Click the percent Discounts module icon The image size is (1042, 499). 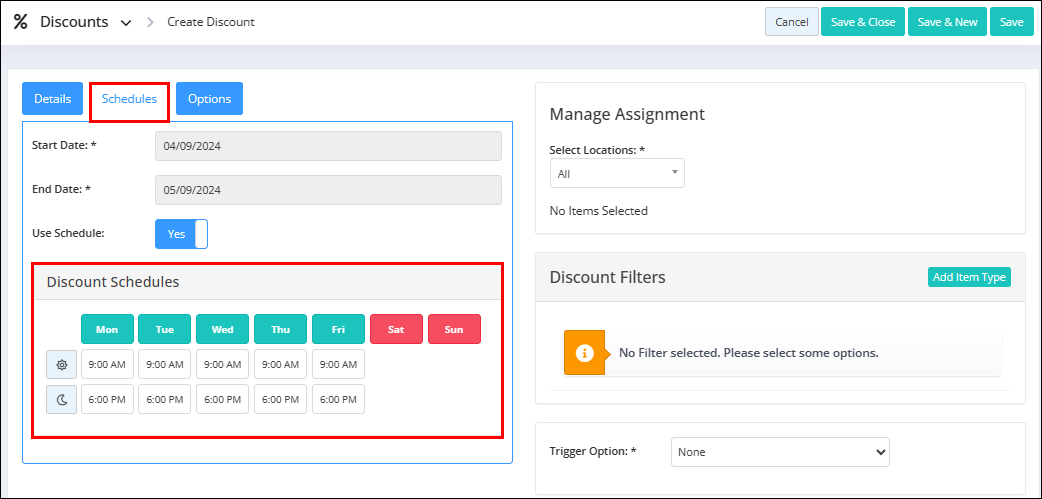point(21,22)
